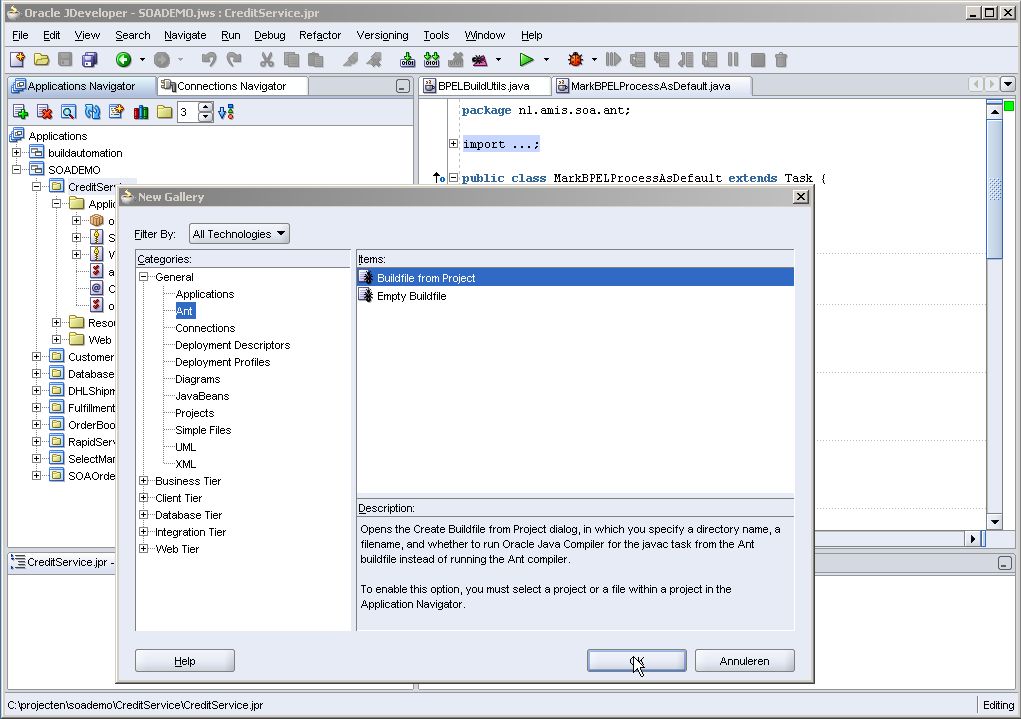This screenshot has height=719, width=1021.
Task: Click the Open folder toolbar icon
Action: pos(41,60)
